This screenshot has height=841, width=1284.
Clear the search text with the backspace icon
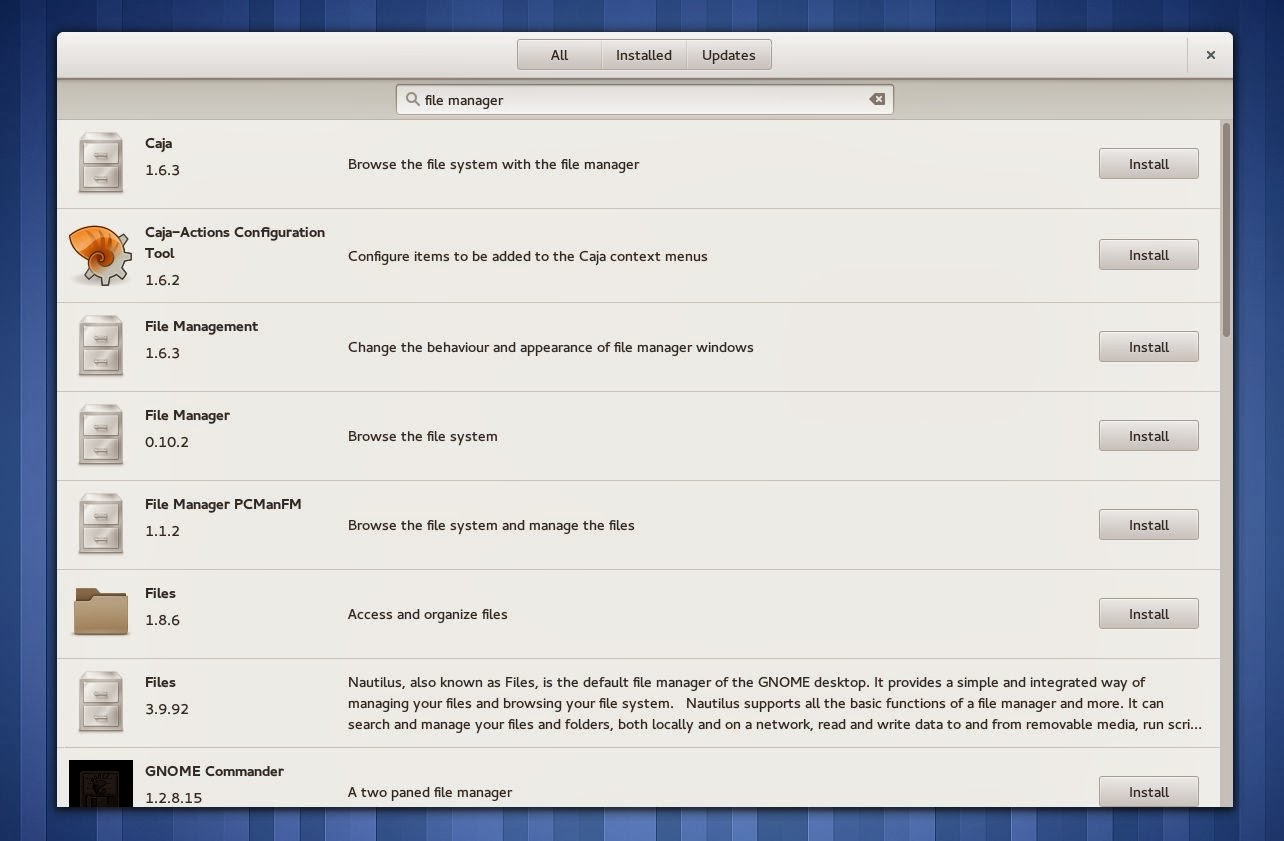pos(877,99)
